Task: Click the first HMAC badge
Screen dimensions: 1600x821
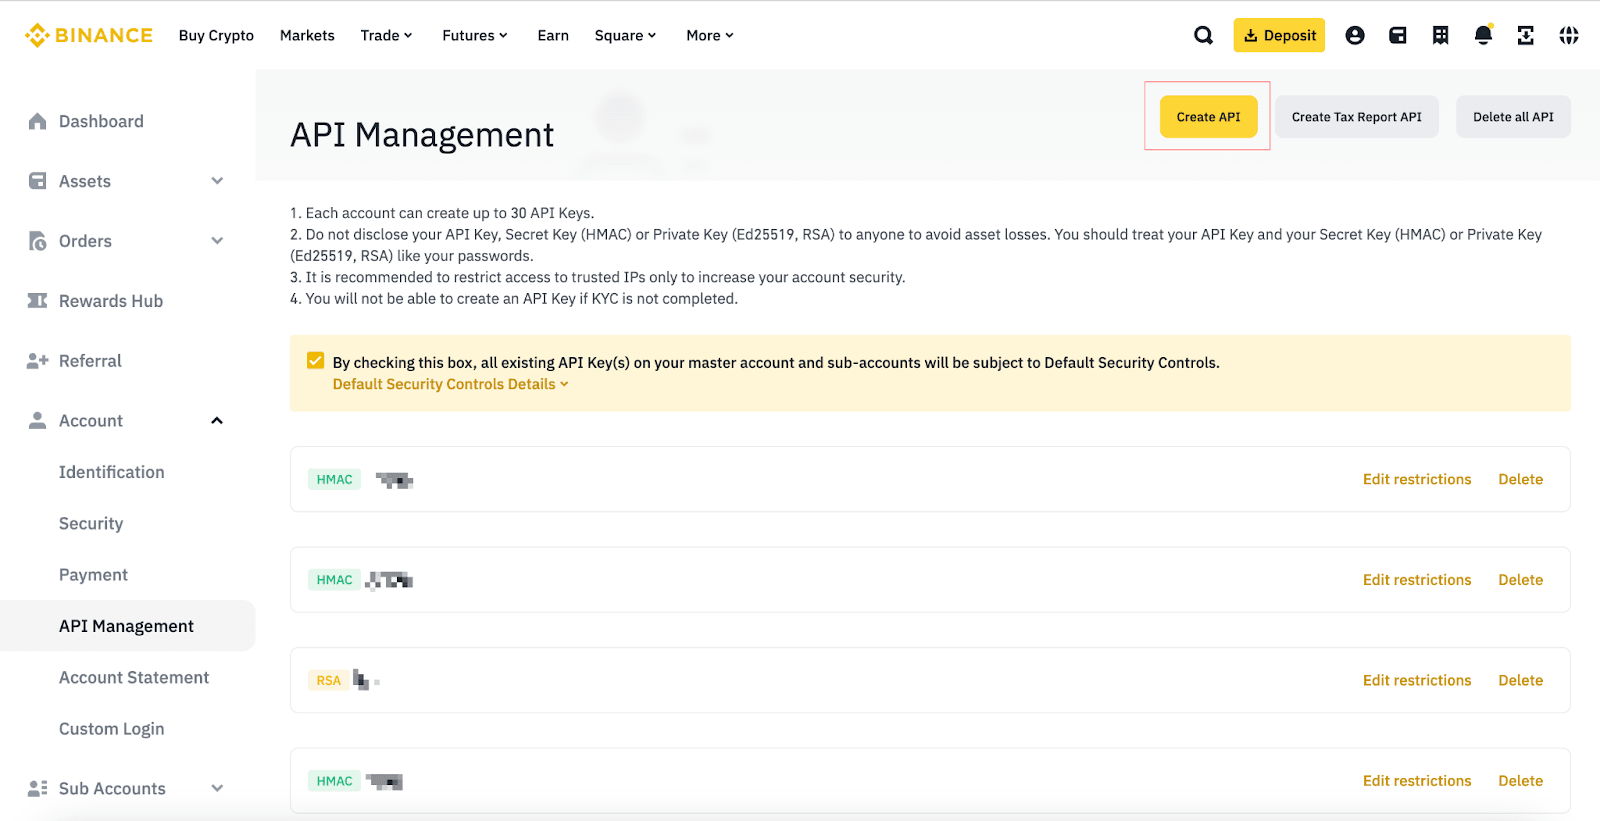Action: click(334, 480)
